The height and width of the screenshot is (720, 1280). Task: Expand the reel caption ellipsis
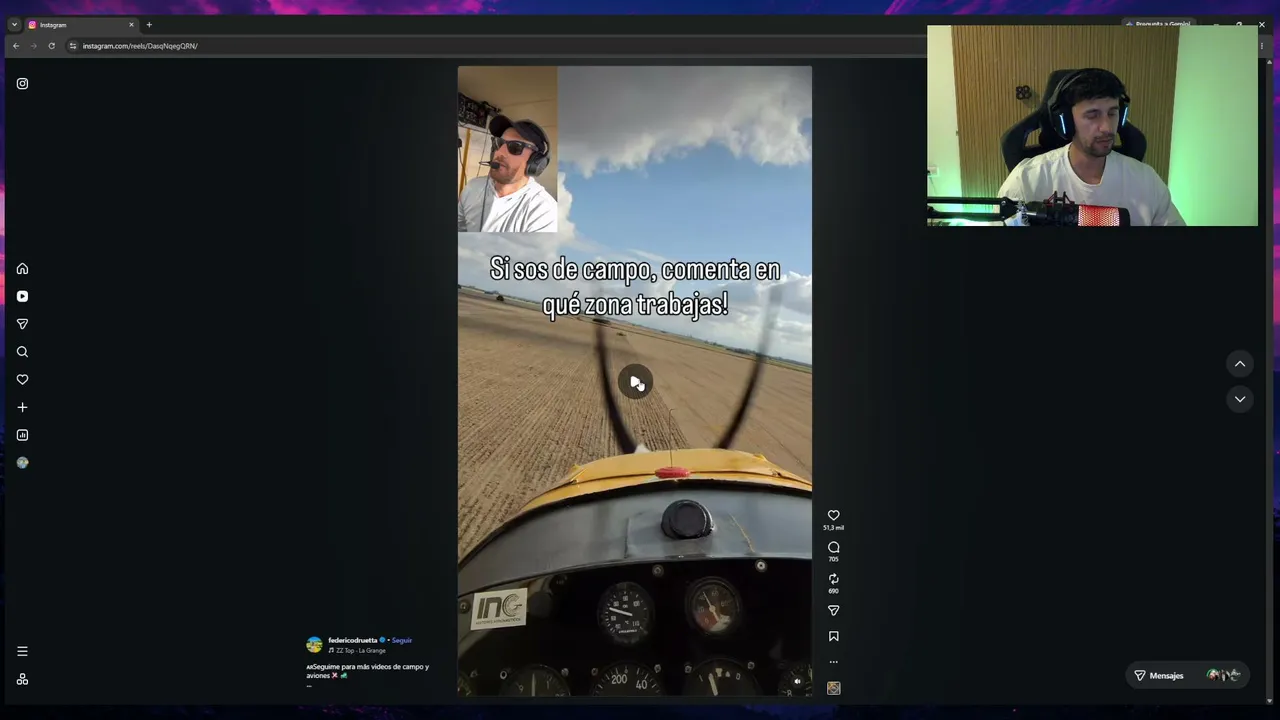(x=309, y=685)
